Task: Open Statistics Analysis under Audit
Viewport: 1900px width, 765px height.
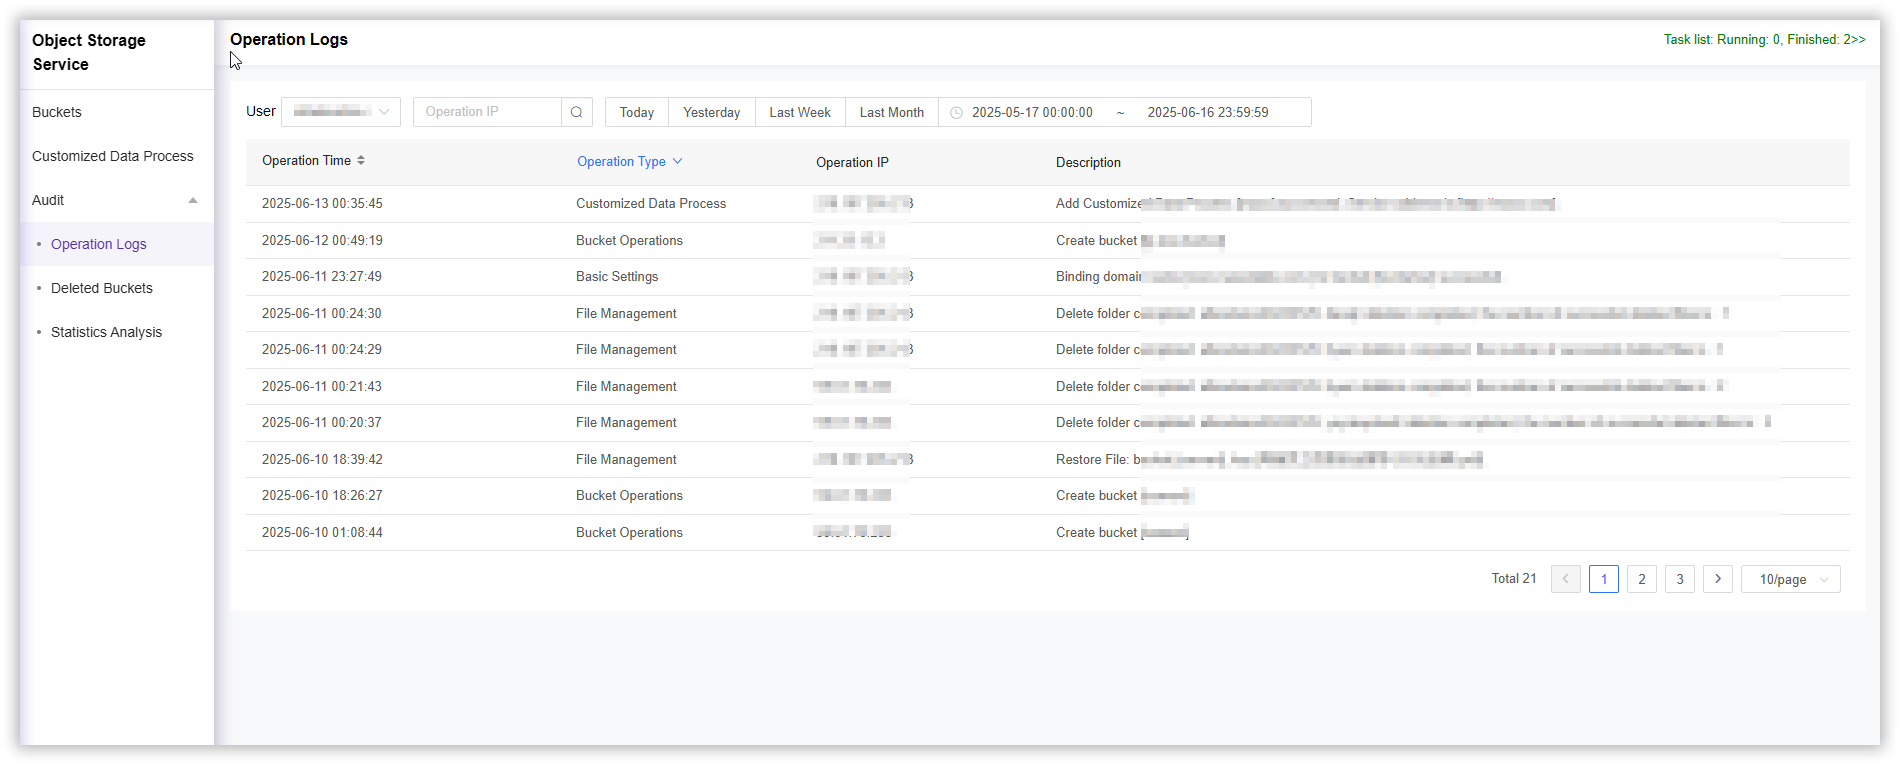Action: click(106, 332)
